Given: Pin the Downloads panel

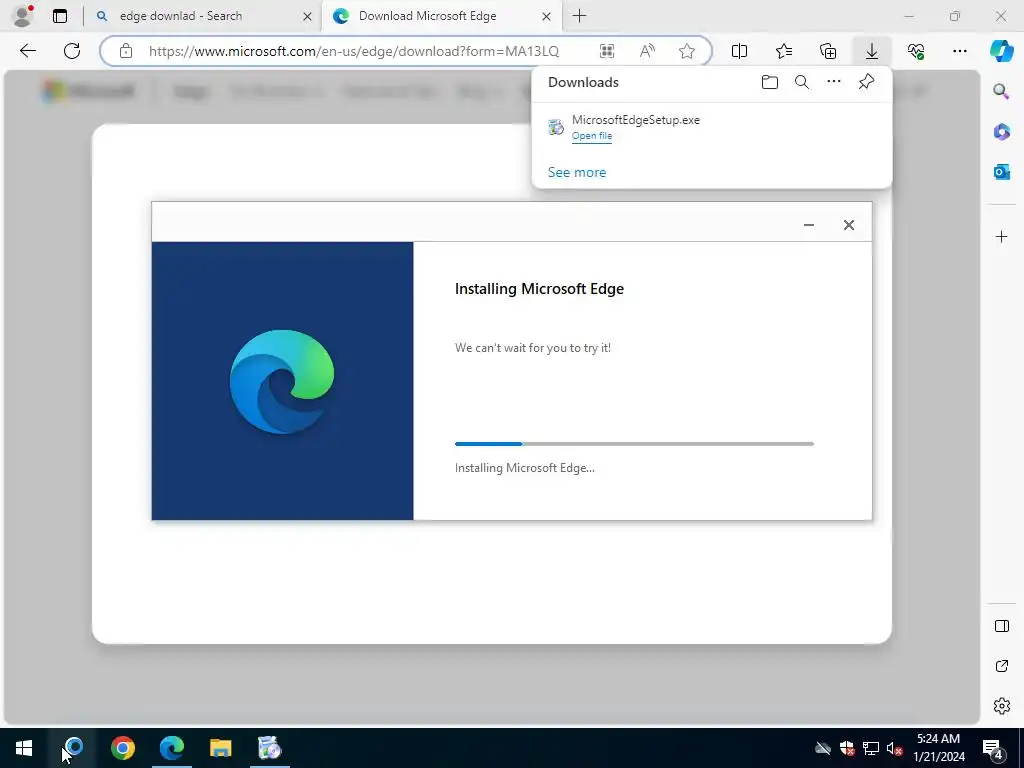Looking at the screenshot, I should pyautogui.click(x=866, y=82).
